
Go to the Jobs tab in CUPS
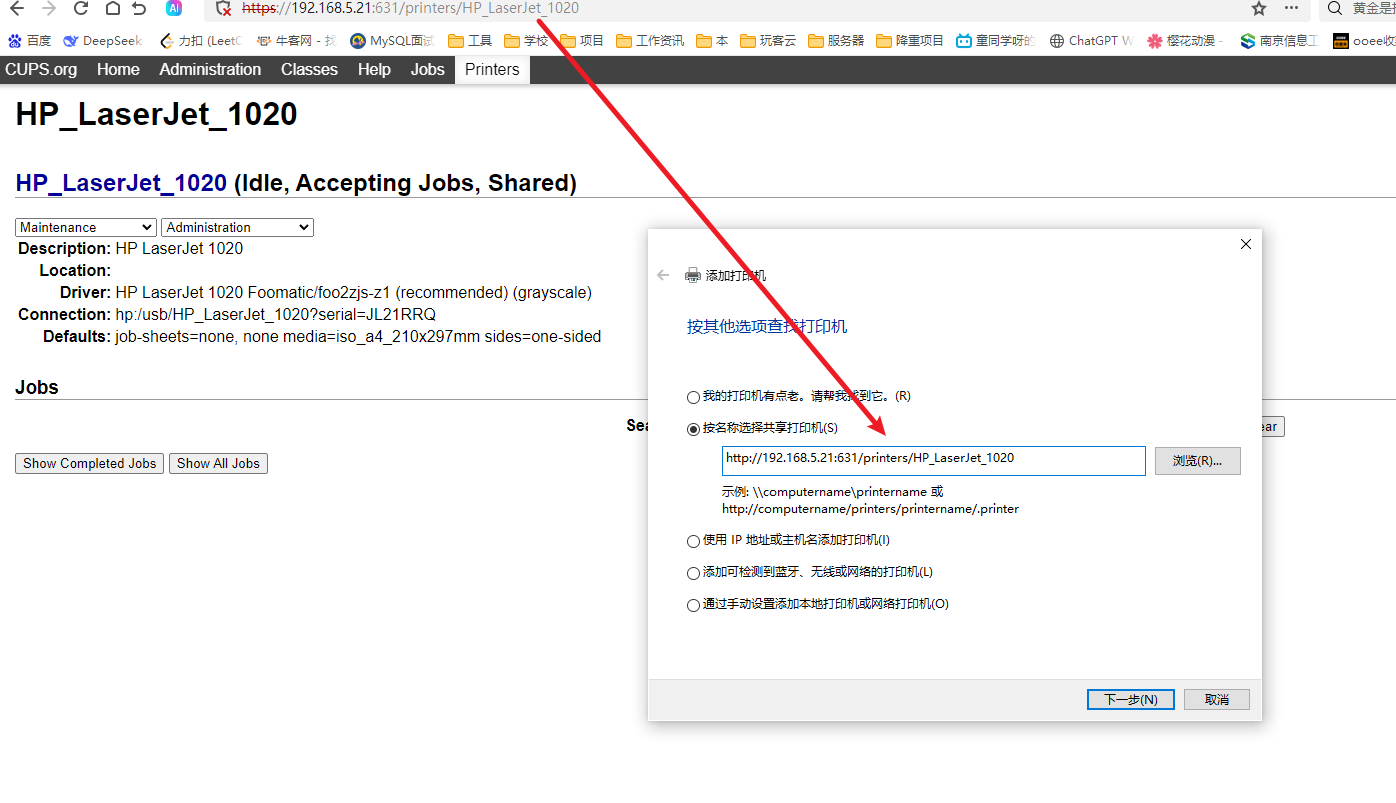(x=427, y=69)
